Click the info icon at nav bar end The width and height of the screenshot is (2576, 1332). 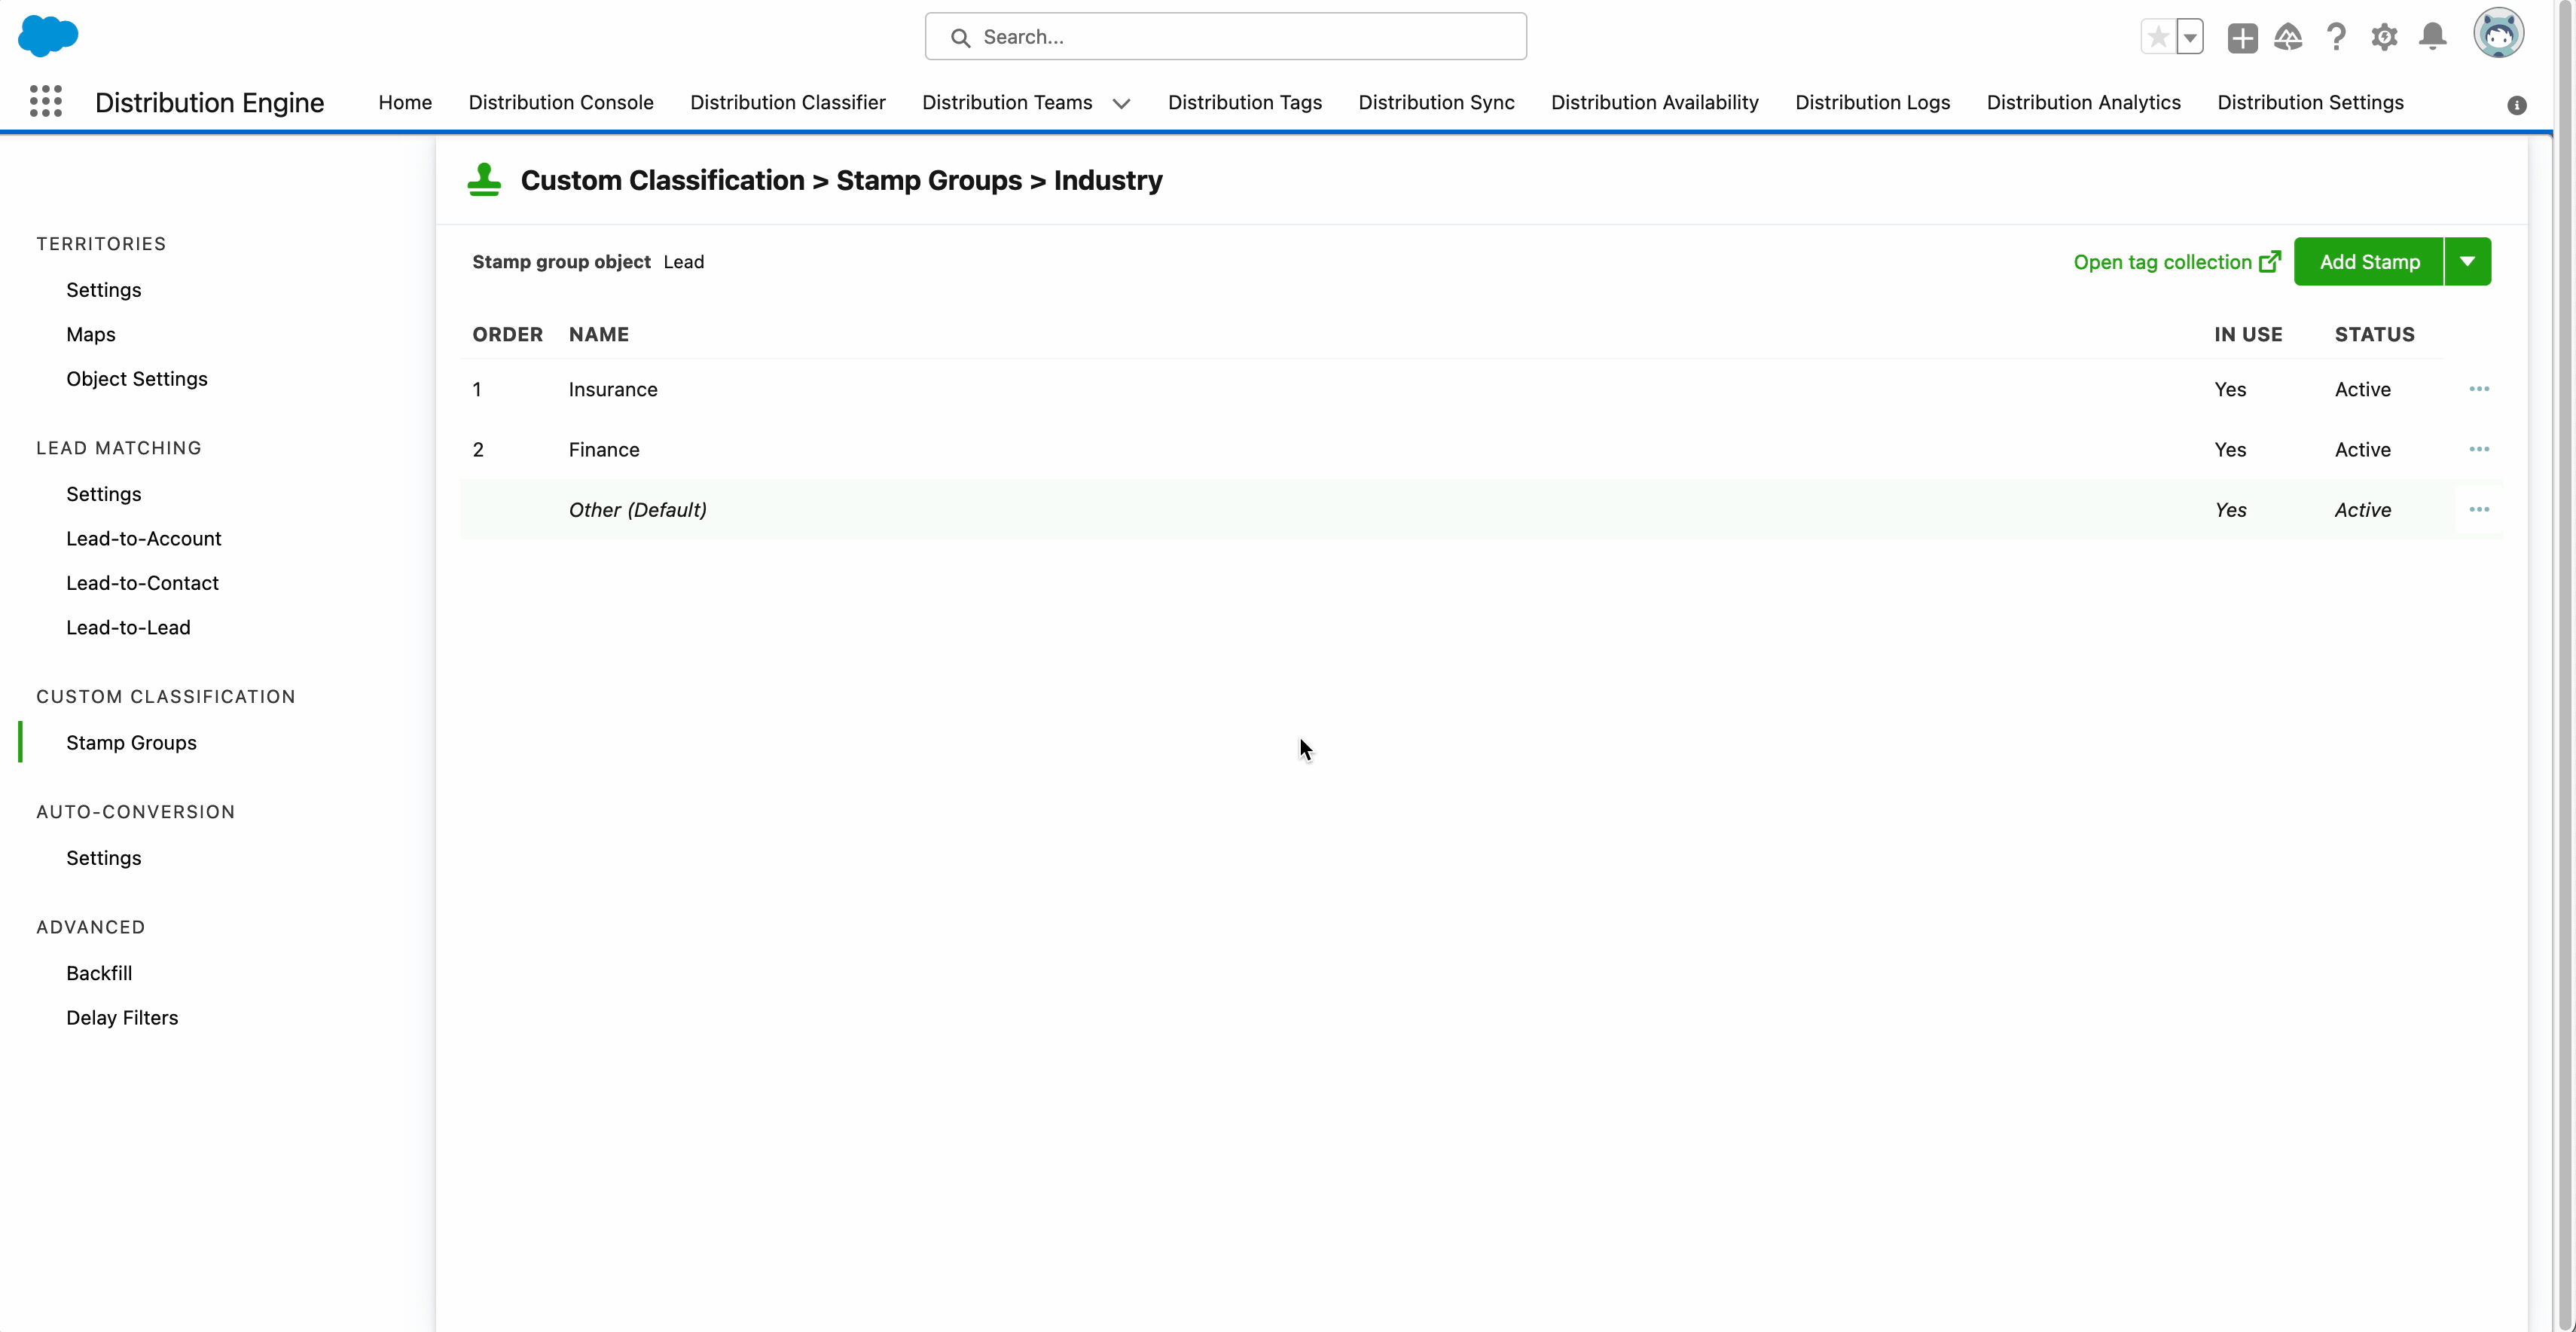[x=2517, y=105]
